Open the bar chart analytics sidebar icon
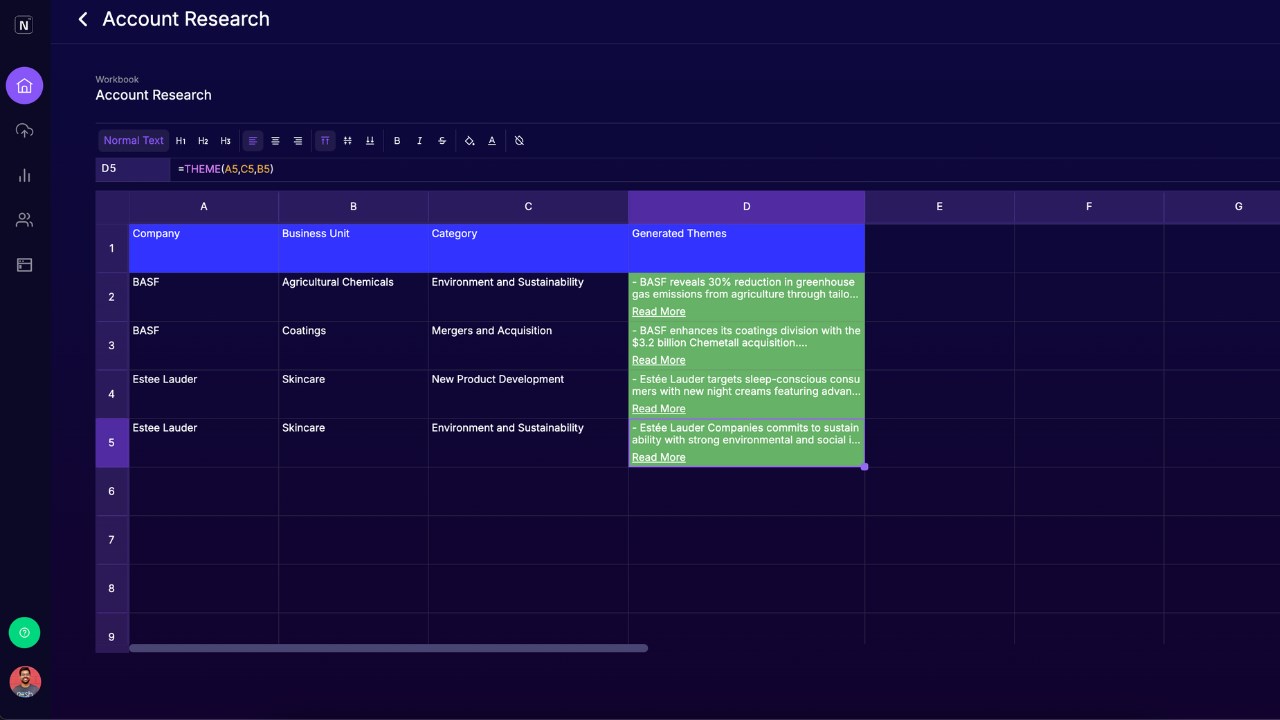 [25, 176]
